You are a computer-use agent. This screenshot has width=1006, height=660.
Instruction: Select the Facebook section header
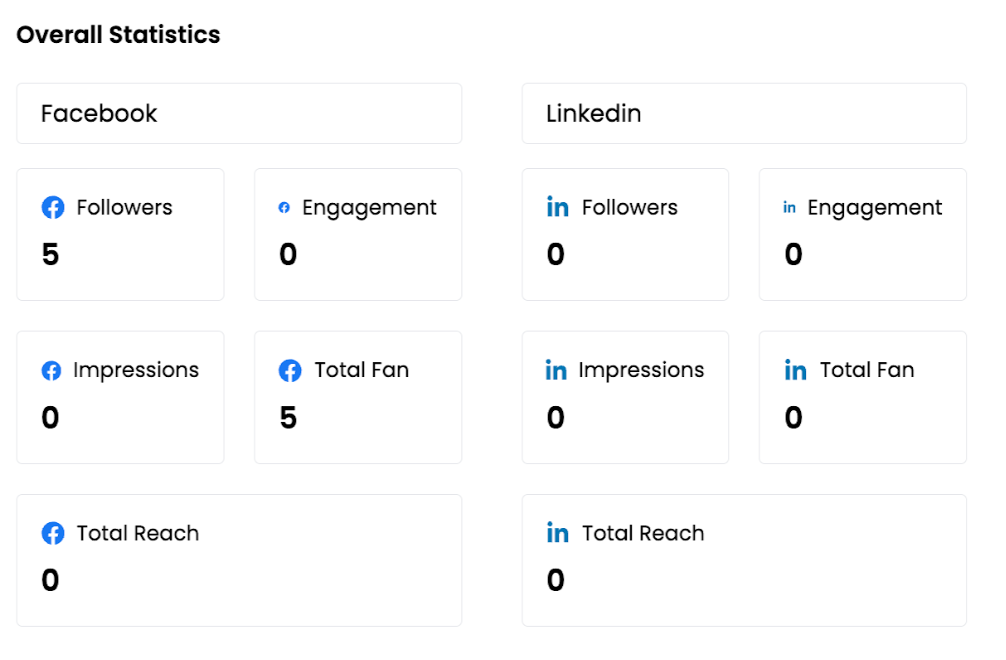tap(239, 113)
